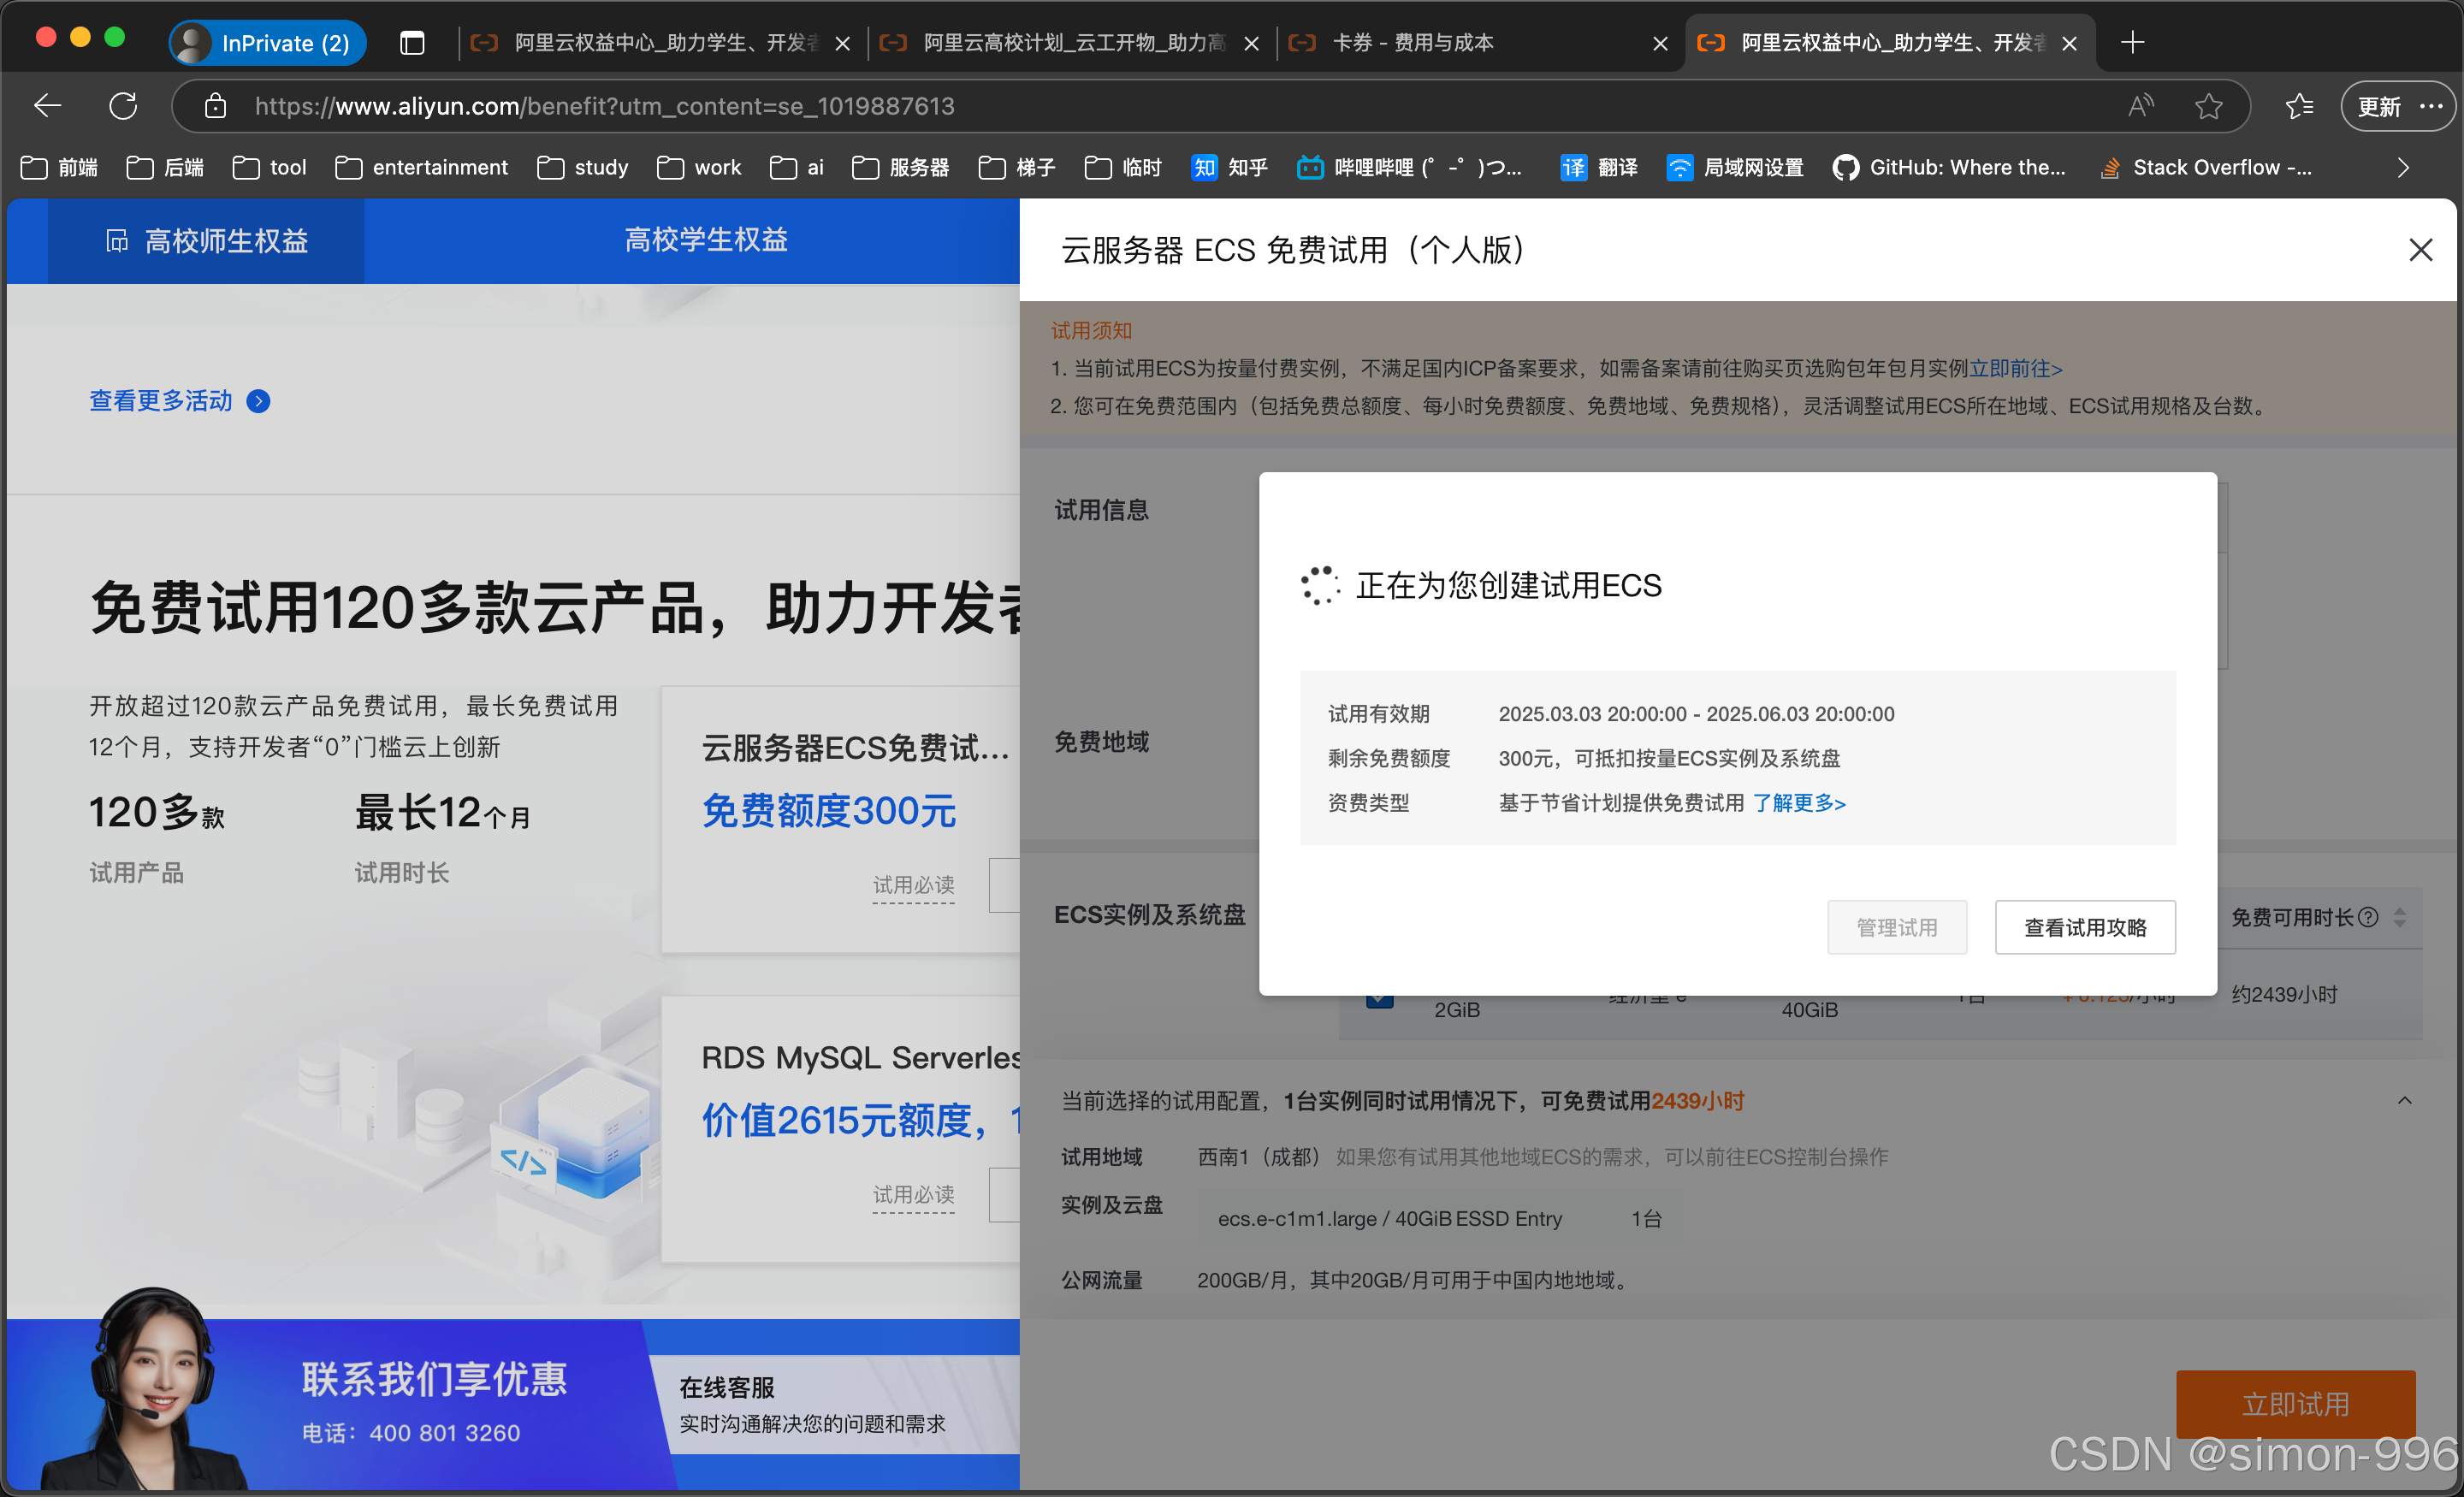Open the 翻译 bookmark

point(1598,167)
